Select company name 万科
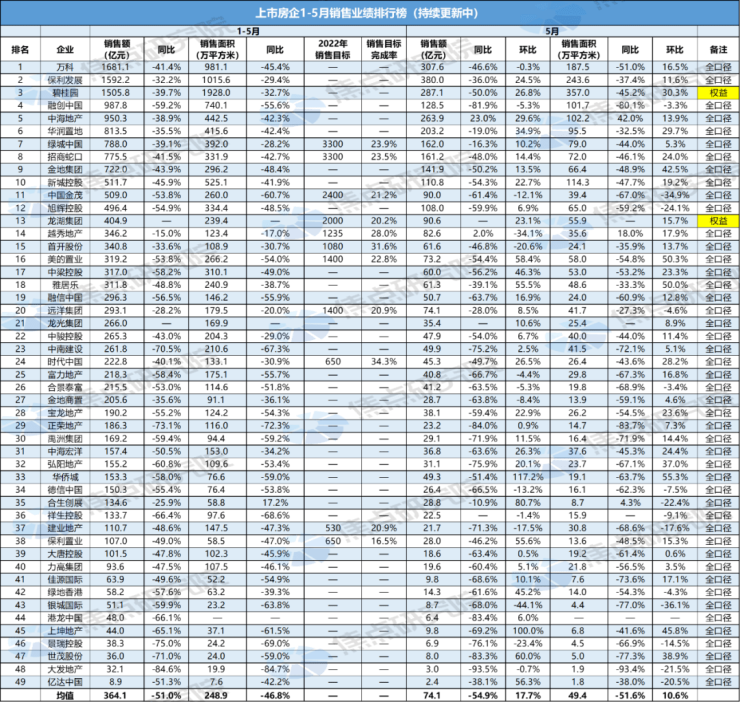The image size is (740, 702). click(65, 67)
